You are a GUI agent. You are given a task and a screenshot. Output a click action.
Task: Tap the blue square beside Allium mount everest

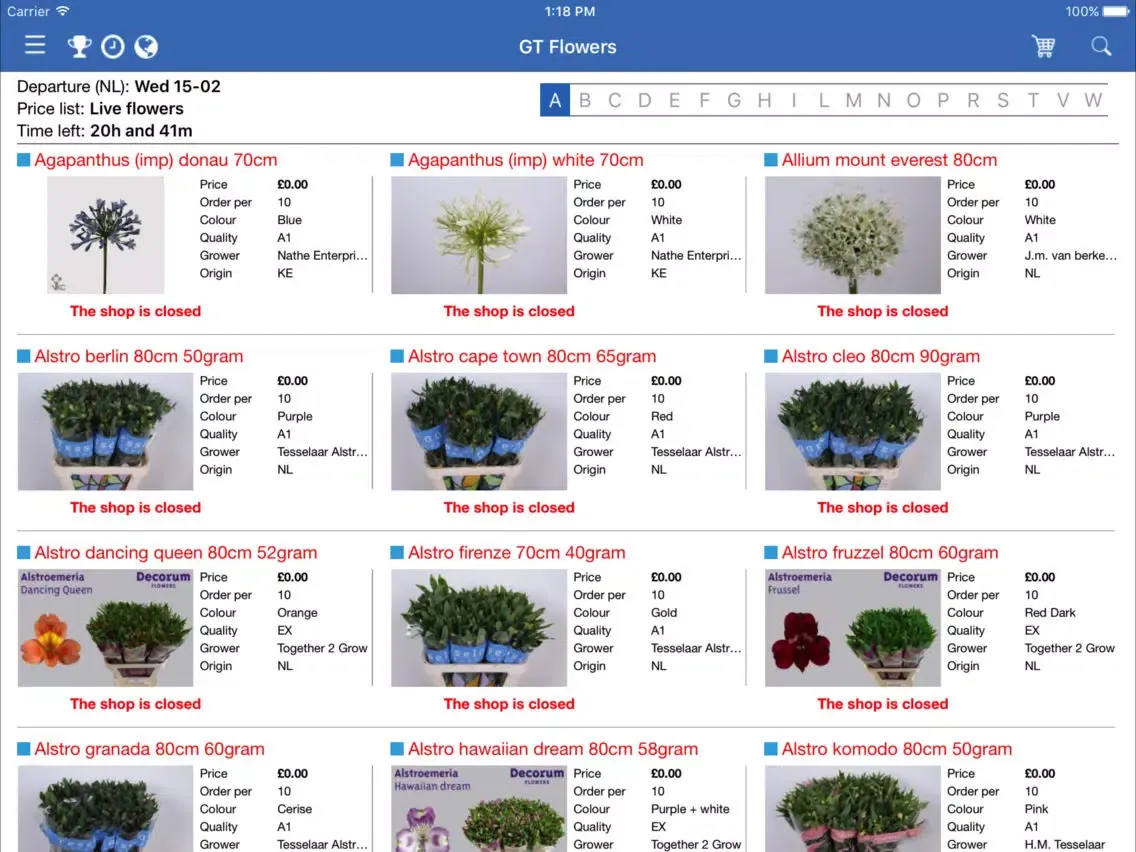tap(771, 159)
